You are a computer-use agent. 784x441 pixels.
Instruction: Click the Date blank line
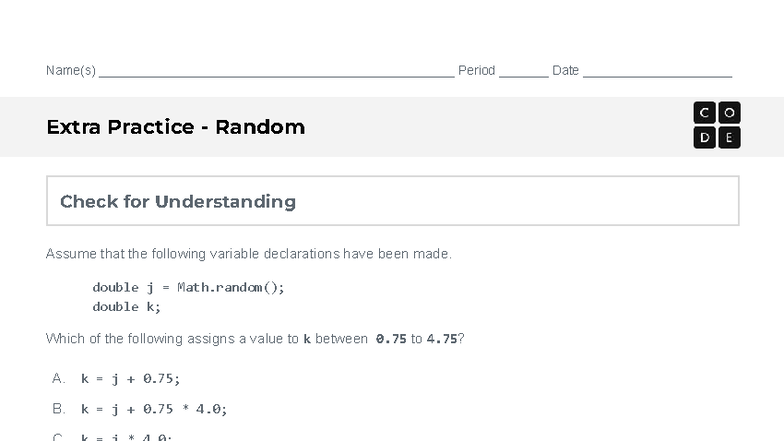point(657,72)
